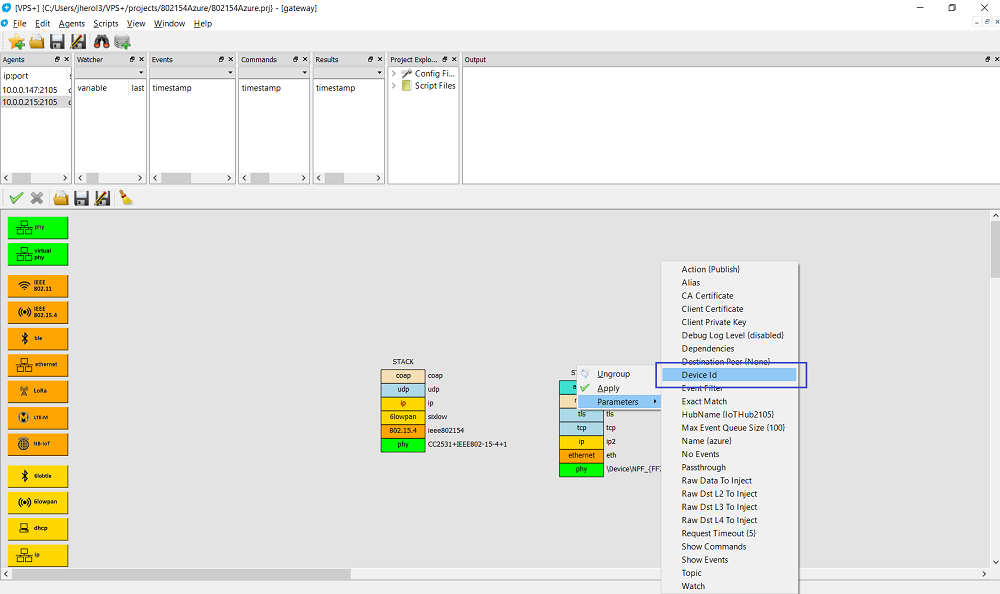Click the broom clear icon
Viewport: 1000px width, 594px height.
coord(126,198)
